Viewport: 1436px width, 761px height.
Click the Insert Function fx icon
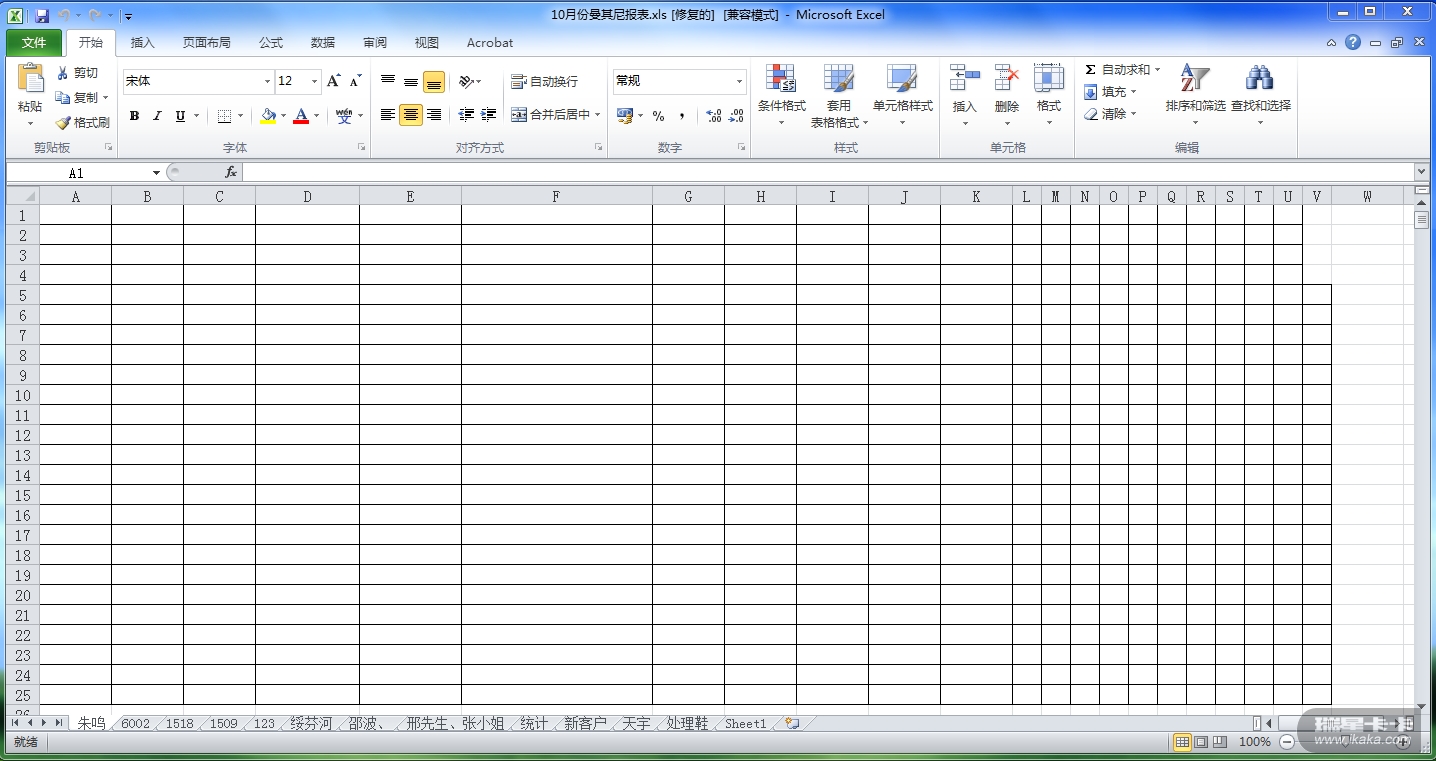pyautogui.click(x=231, y=173)
